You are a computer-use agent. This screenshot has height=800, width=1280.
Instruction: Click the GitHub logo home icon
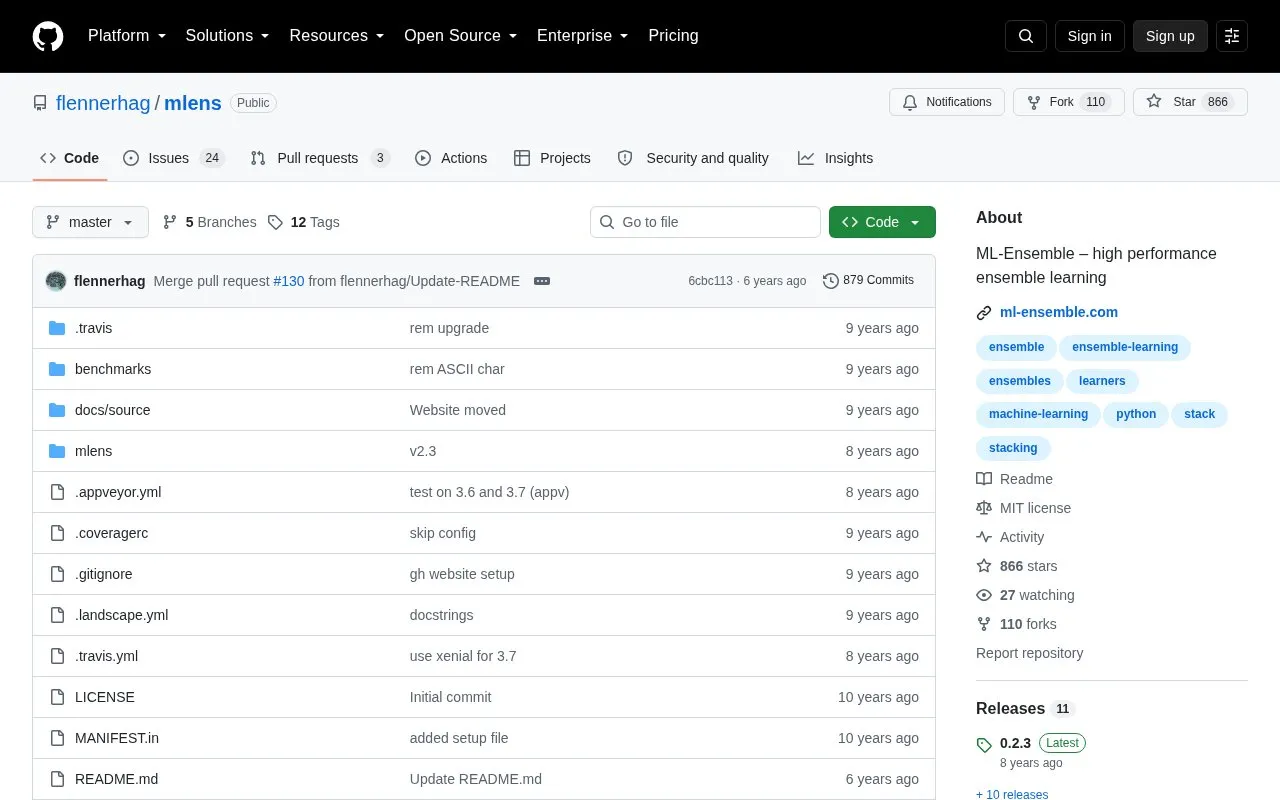(x=48, y=36)
